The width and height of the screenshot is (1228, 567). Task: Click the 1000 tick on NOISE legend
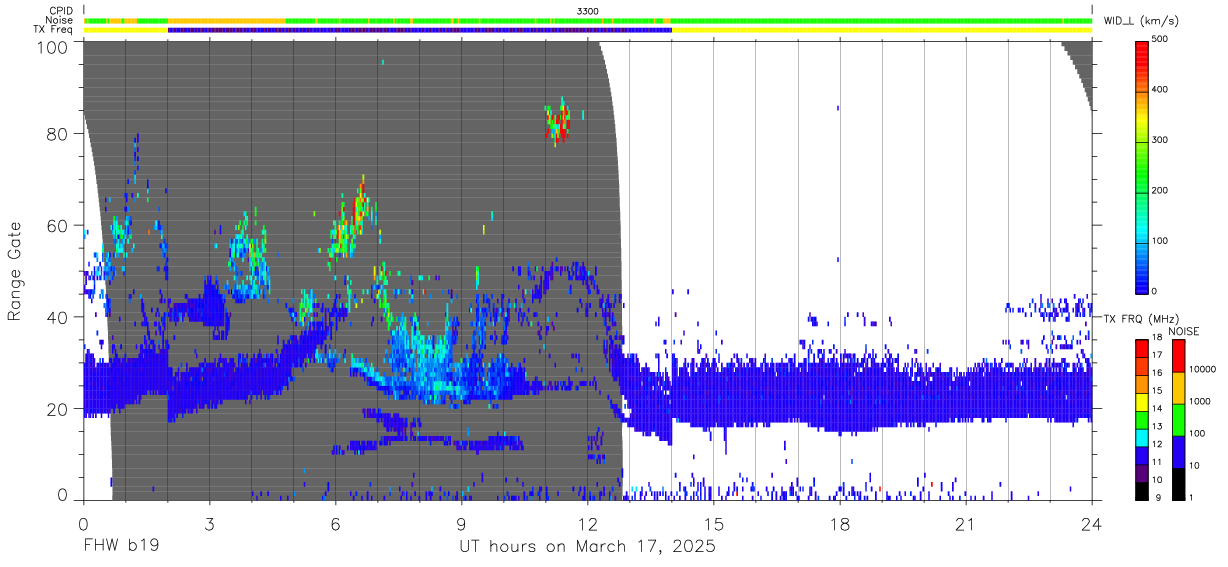[x=1200, y=402]
